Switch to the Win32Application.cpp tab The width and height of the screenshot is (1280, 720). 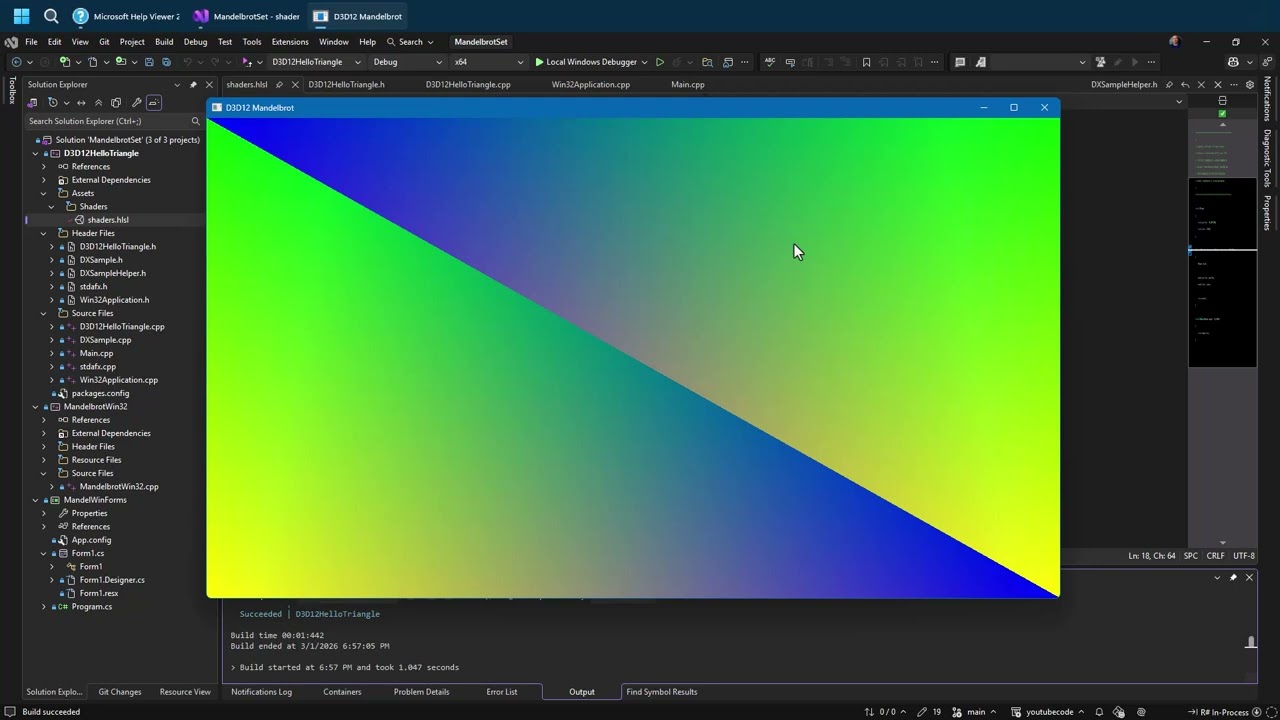pyautogui.click(x=591, y=85)
